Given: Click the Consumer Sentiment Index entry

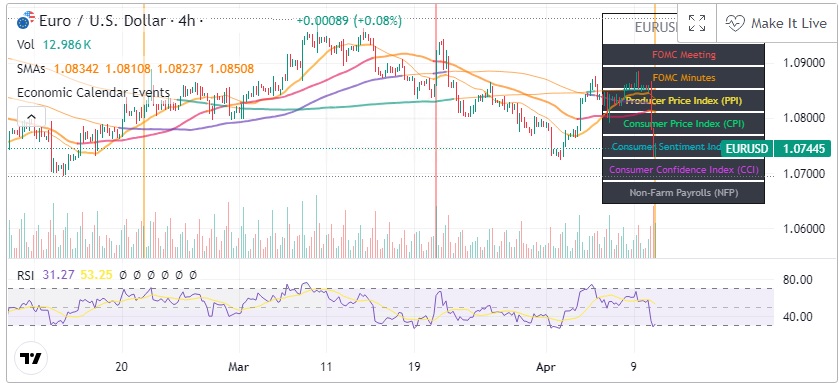Looking at the screenshot, I should click(662, 147).
